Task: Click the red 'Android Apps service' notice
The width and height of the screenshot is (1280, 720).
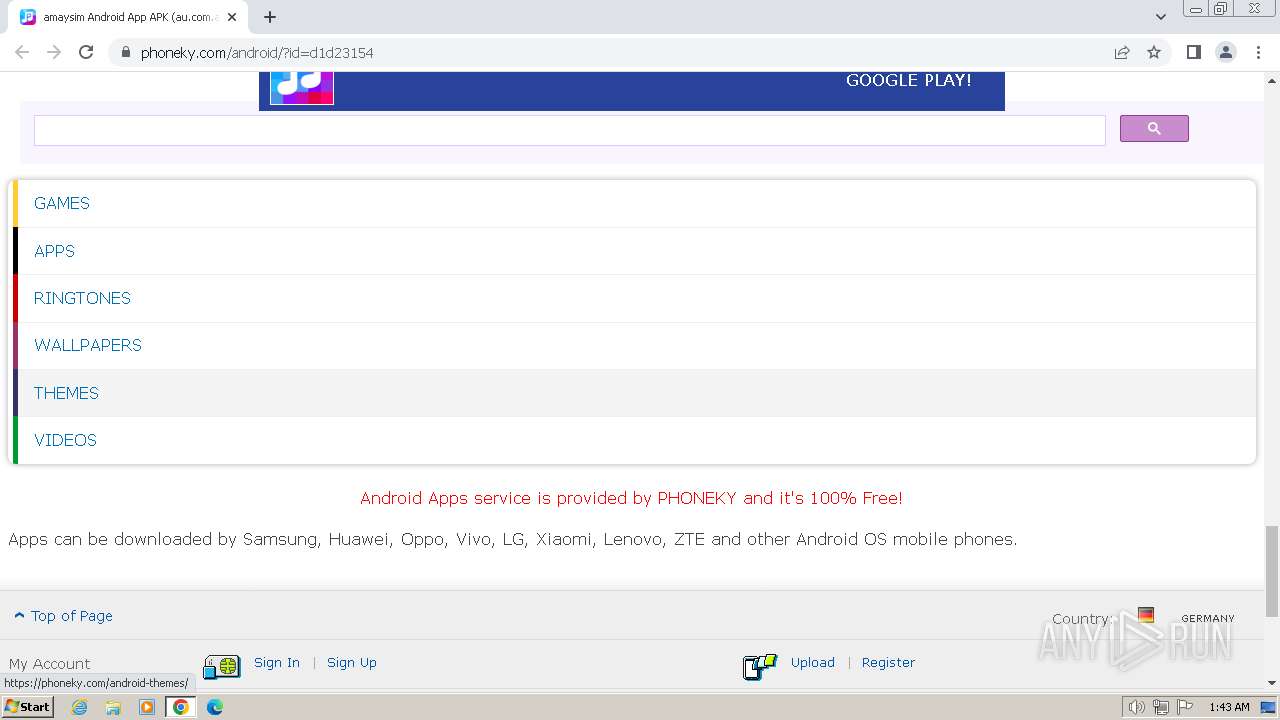Action: pyautogui.click(x=631, y=498)
